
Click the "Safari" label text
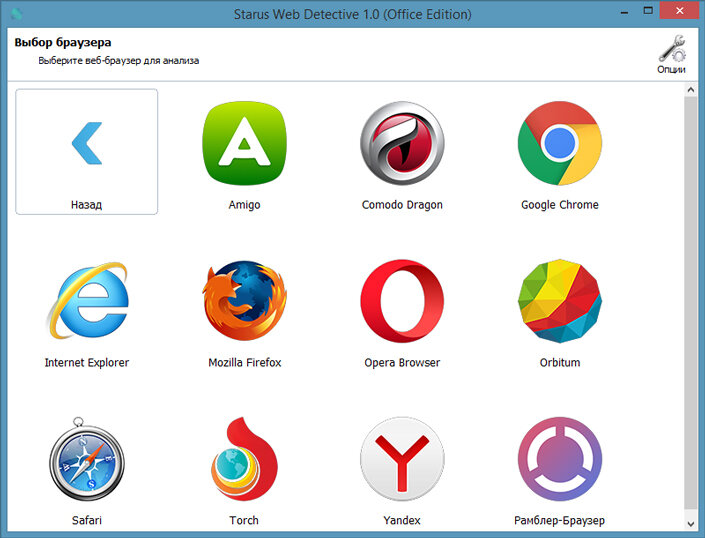87,520
